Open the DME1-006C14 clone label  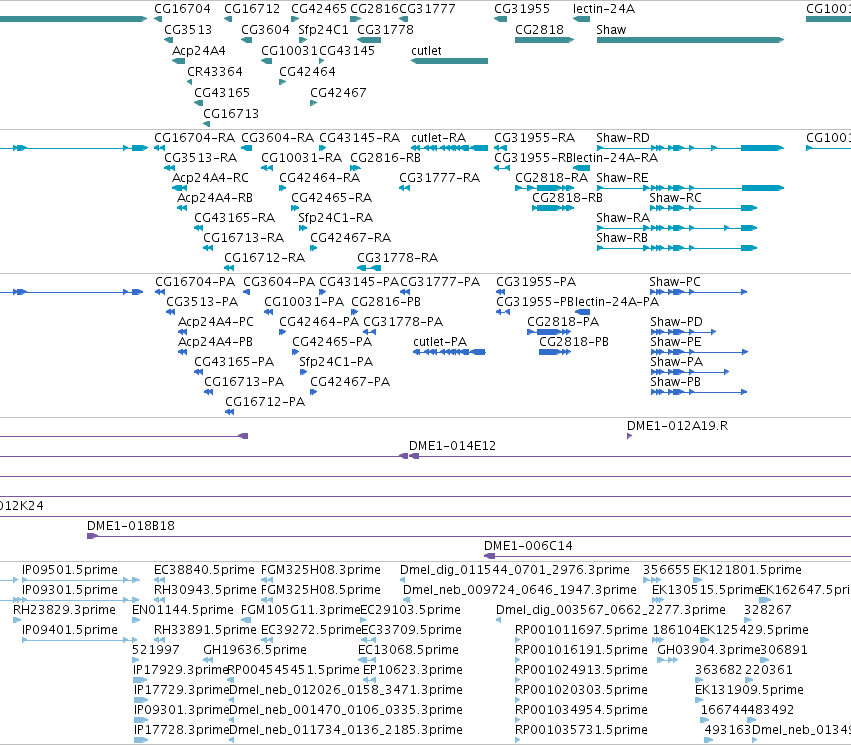tap(528, 546)
